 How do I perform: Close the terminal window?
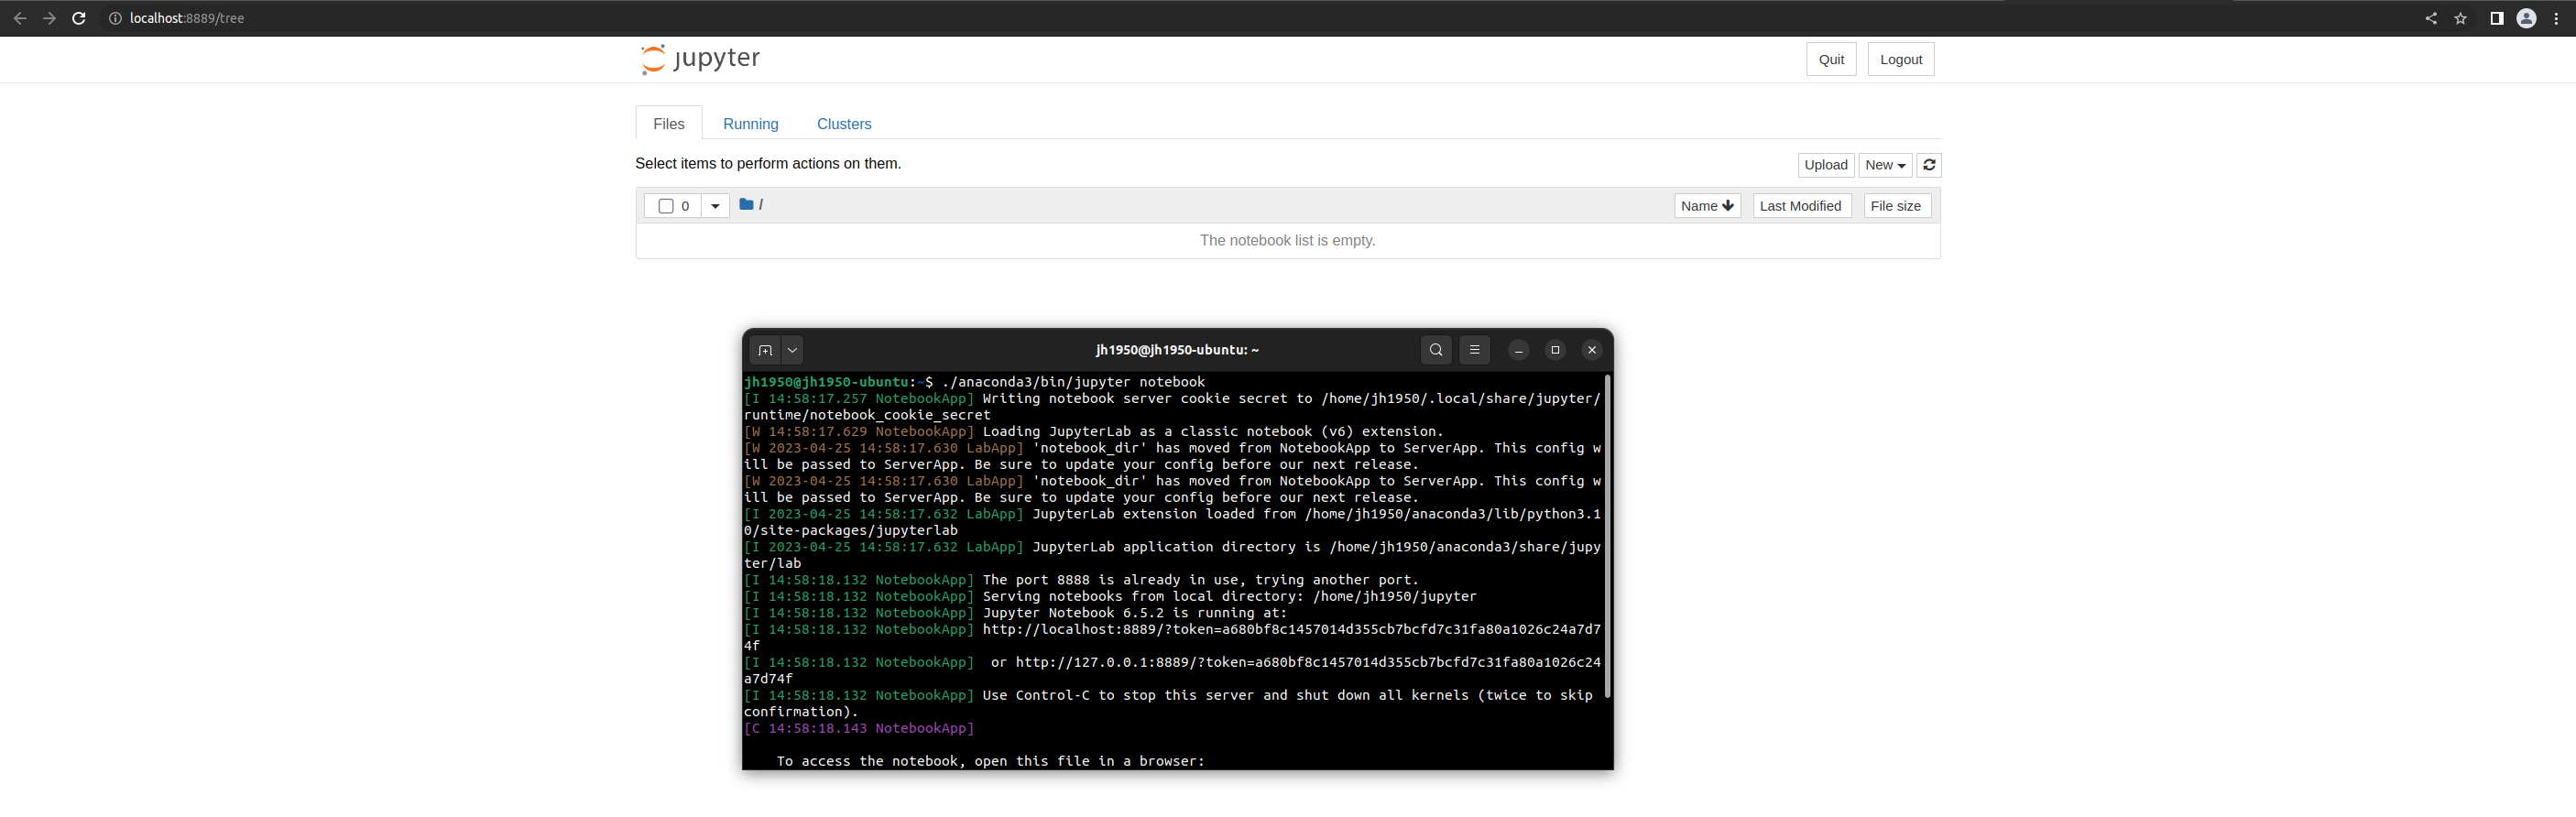coord(1592,350)
